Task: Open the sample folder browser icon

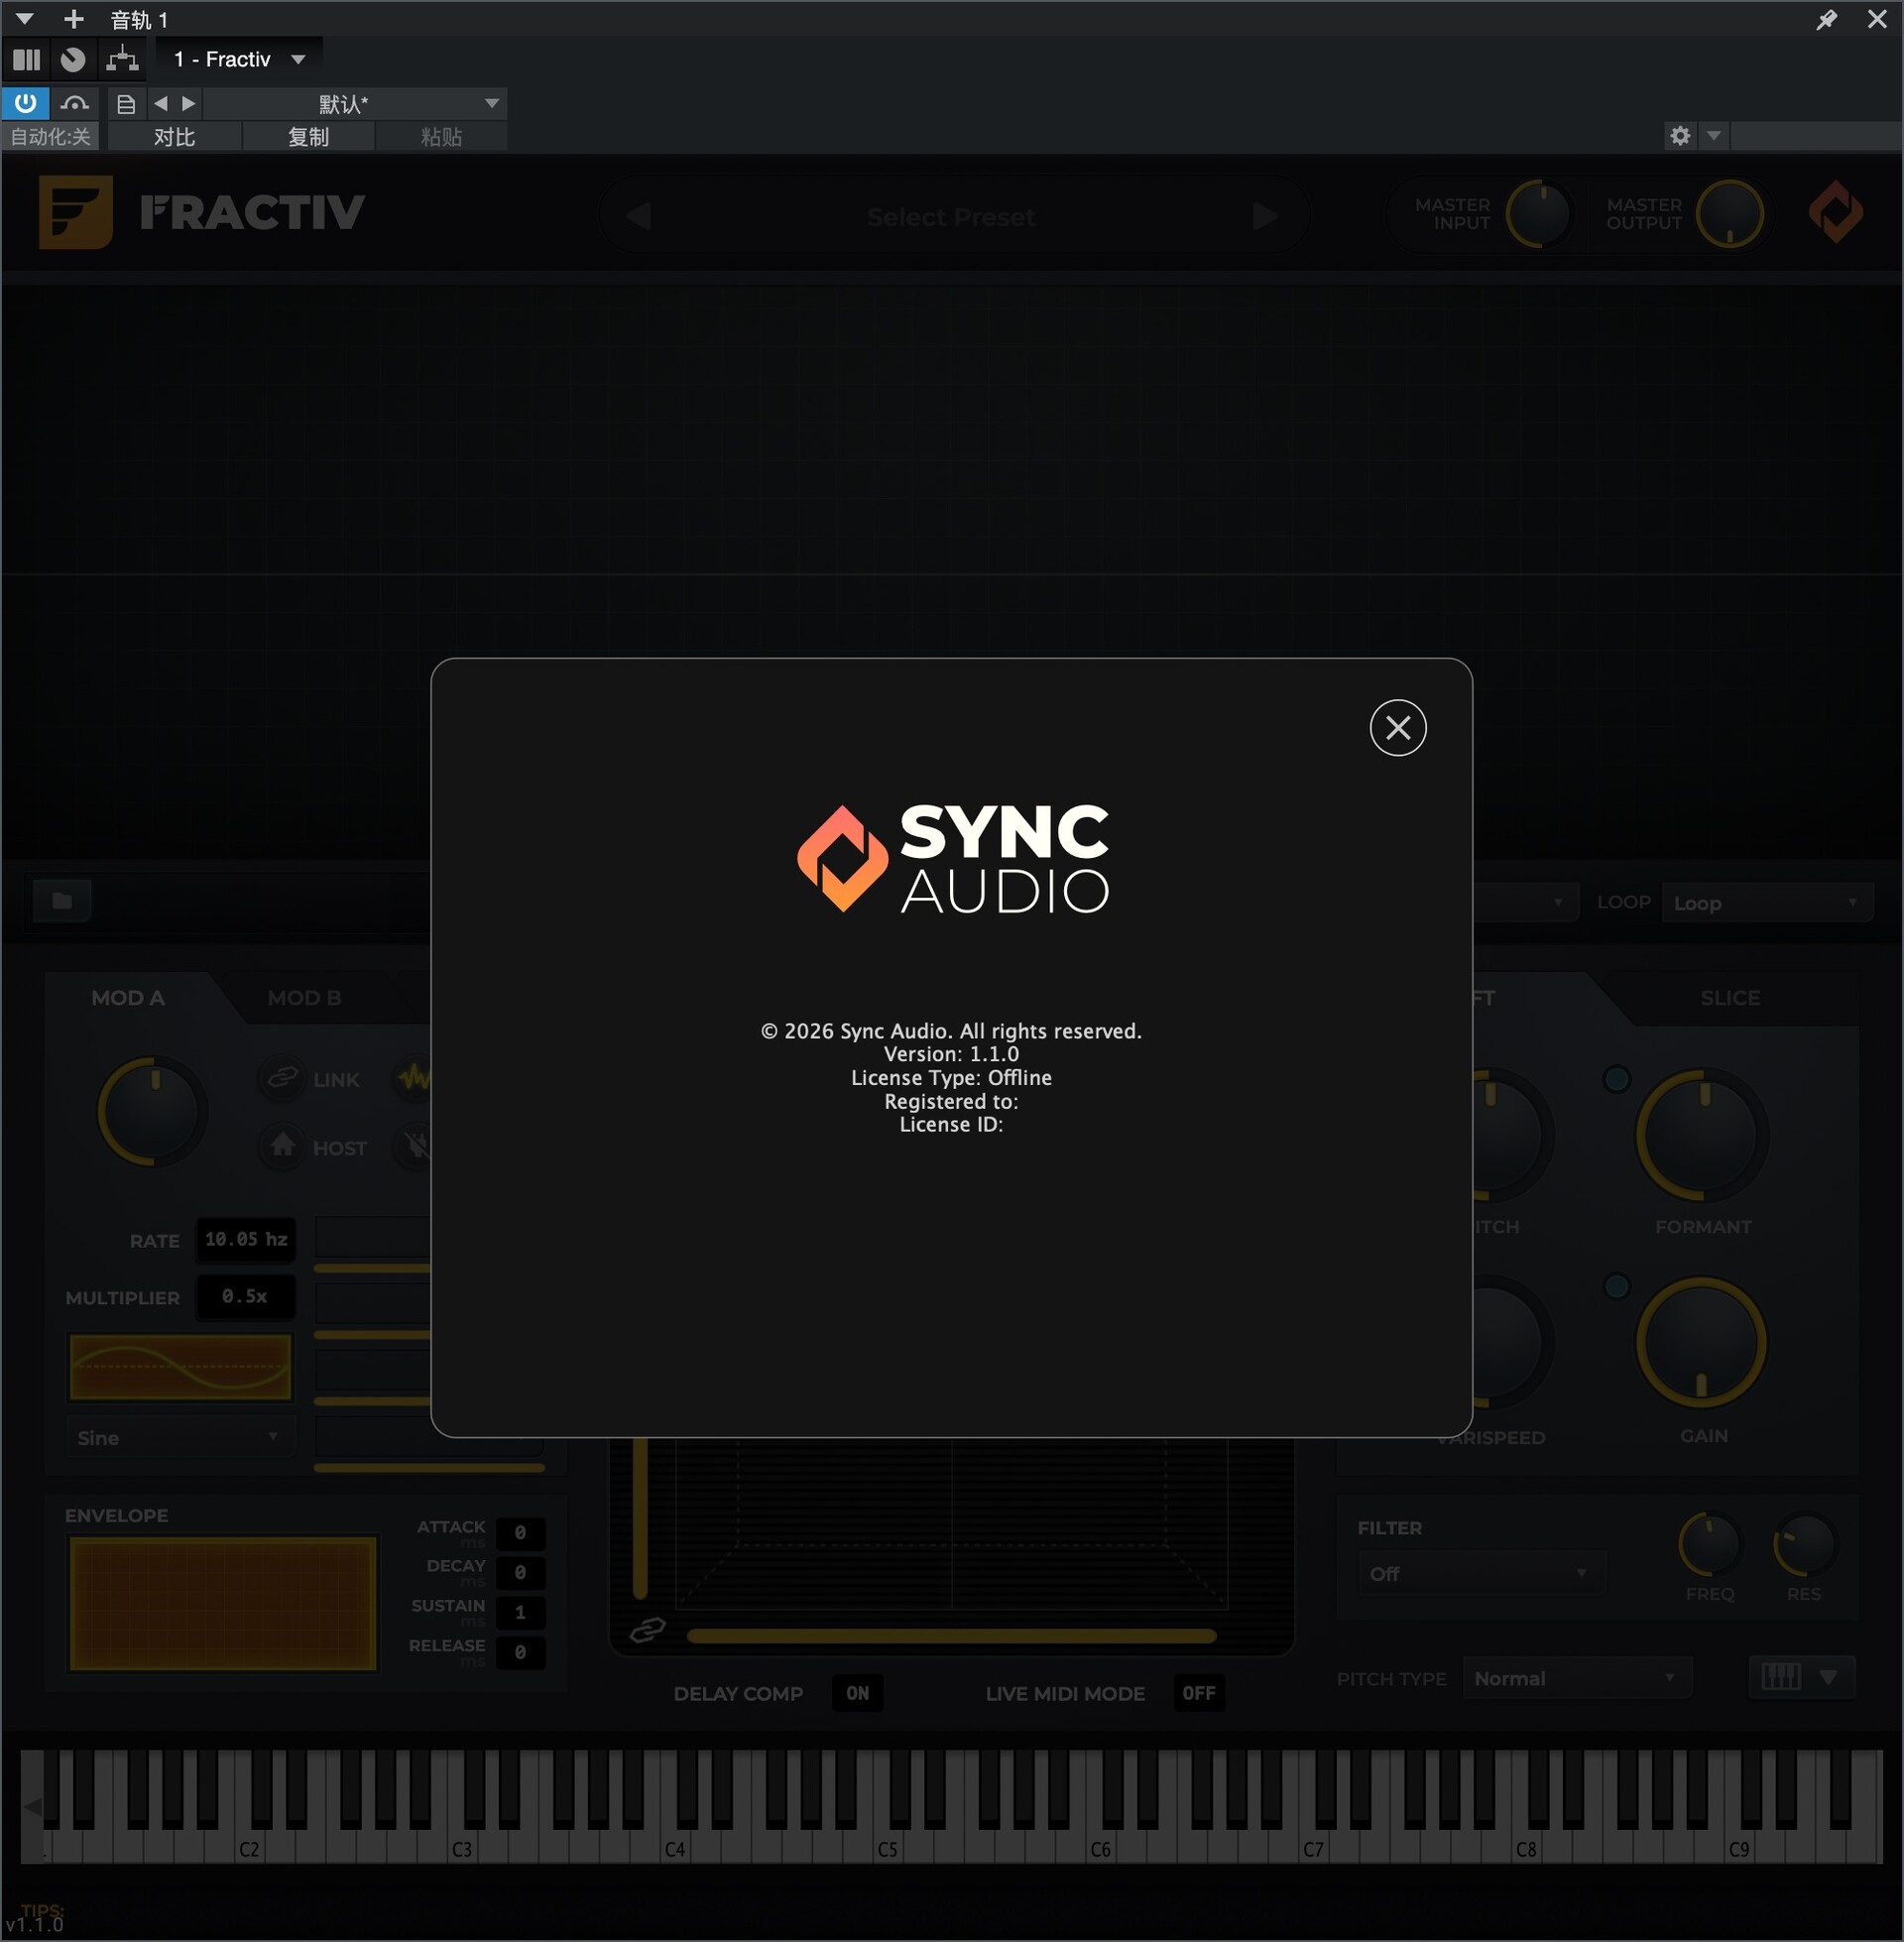Action: 62,901
